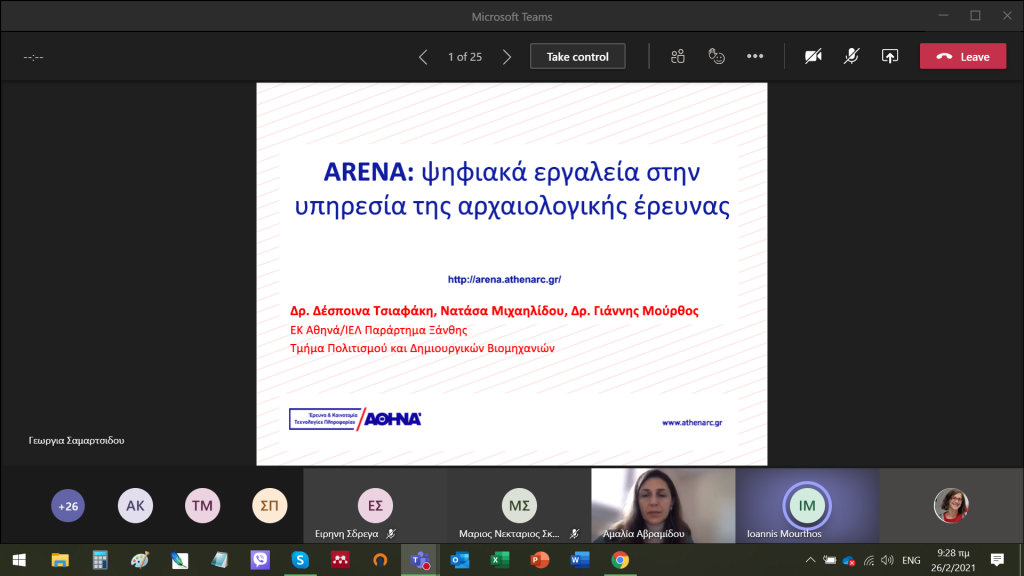Open the share content tray
1024x576 pixels.
click(x=889, y=57)
